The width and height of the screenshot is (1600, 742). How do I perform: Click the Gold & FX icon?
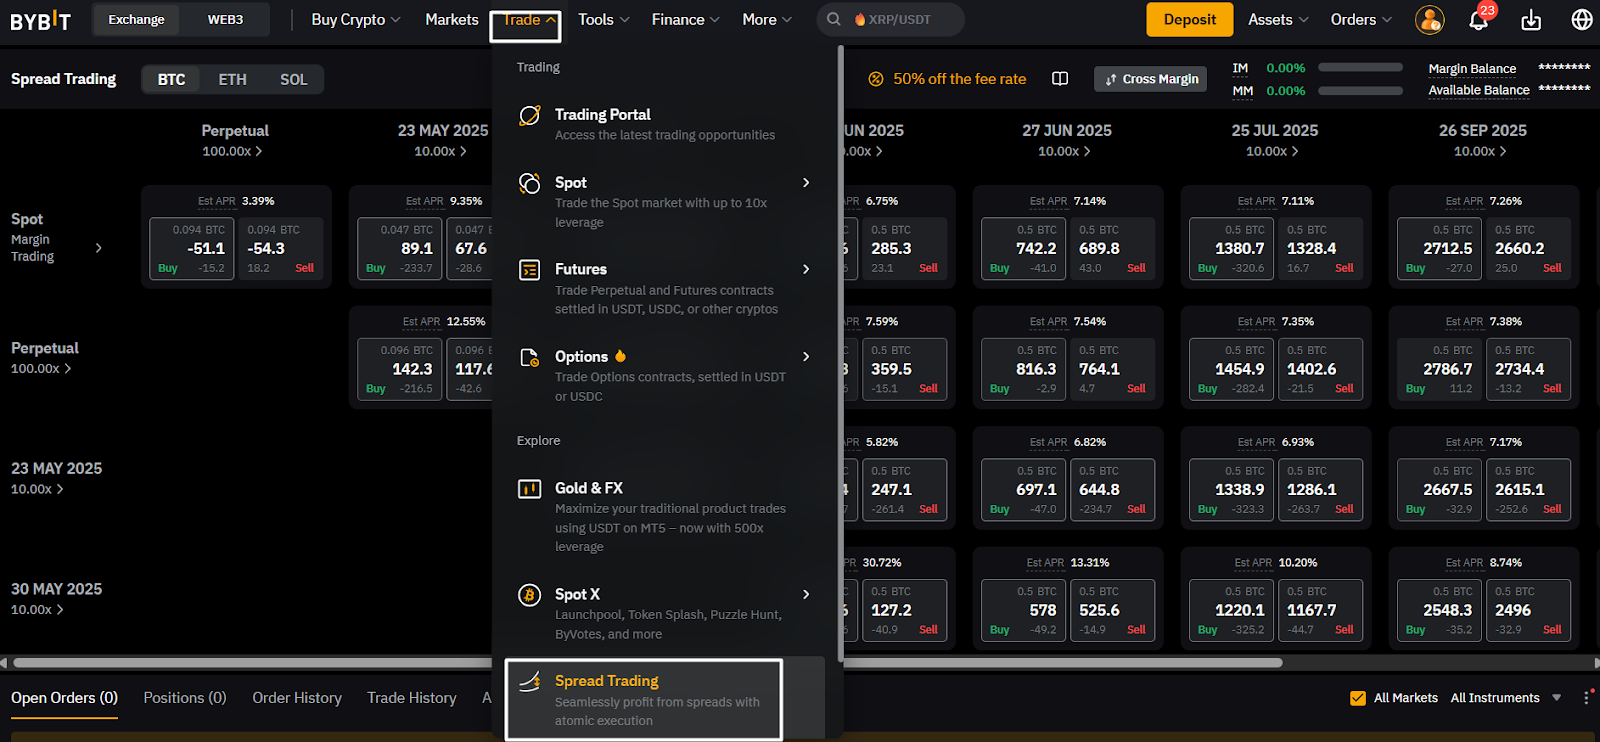click(x=530, y=489)
